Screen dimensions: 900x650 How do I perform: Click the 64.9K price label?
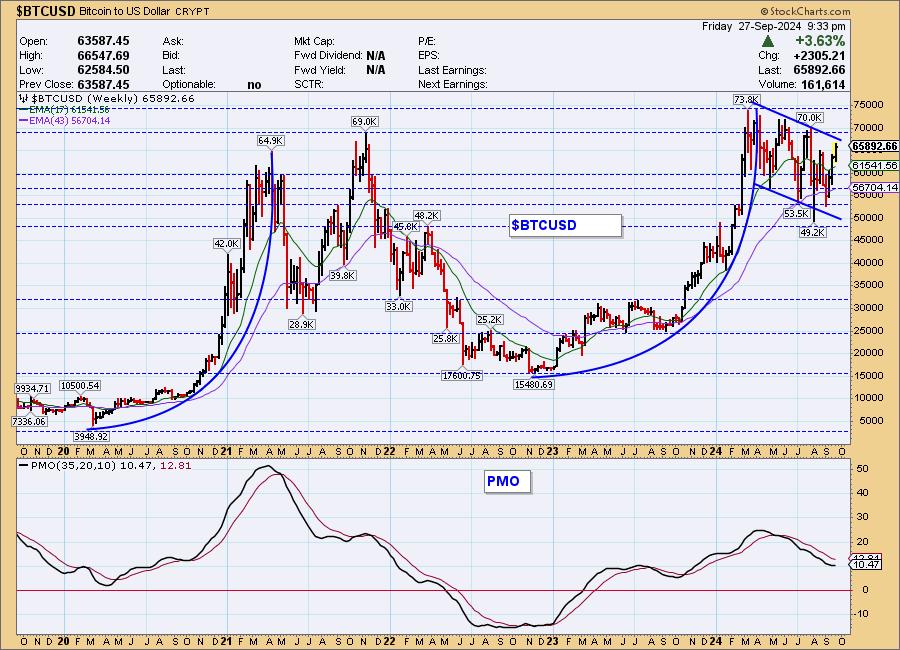[271, 141]
